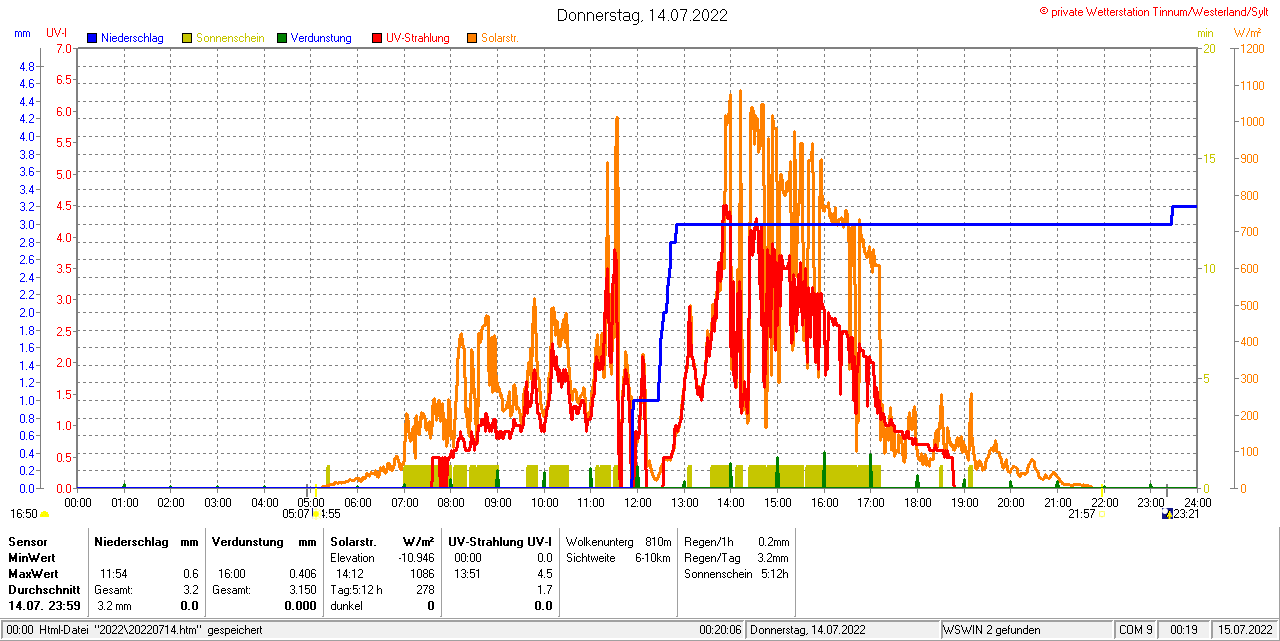The height and width of the screenshot is (641, 1280).
Task: Click the COM 9 status bar panel
Action: [x=1135, y=630]
